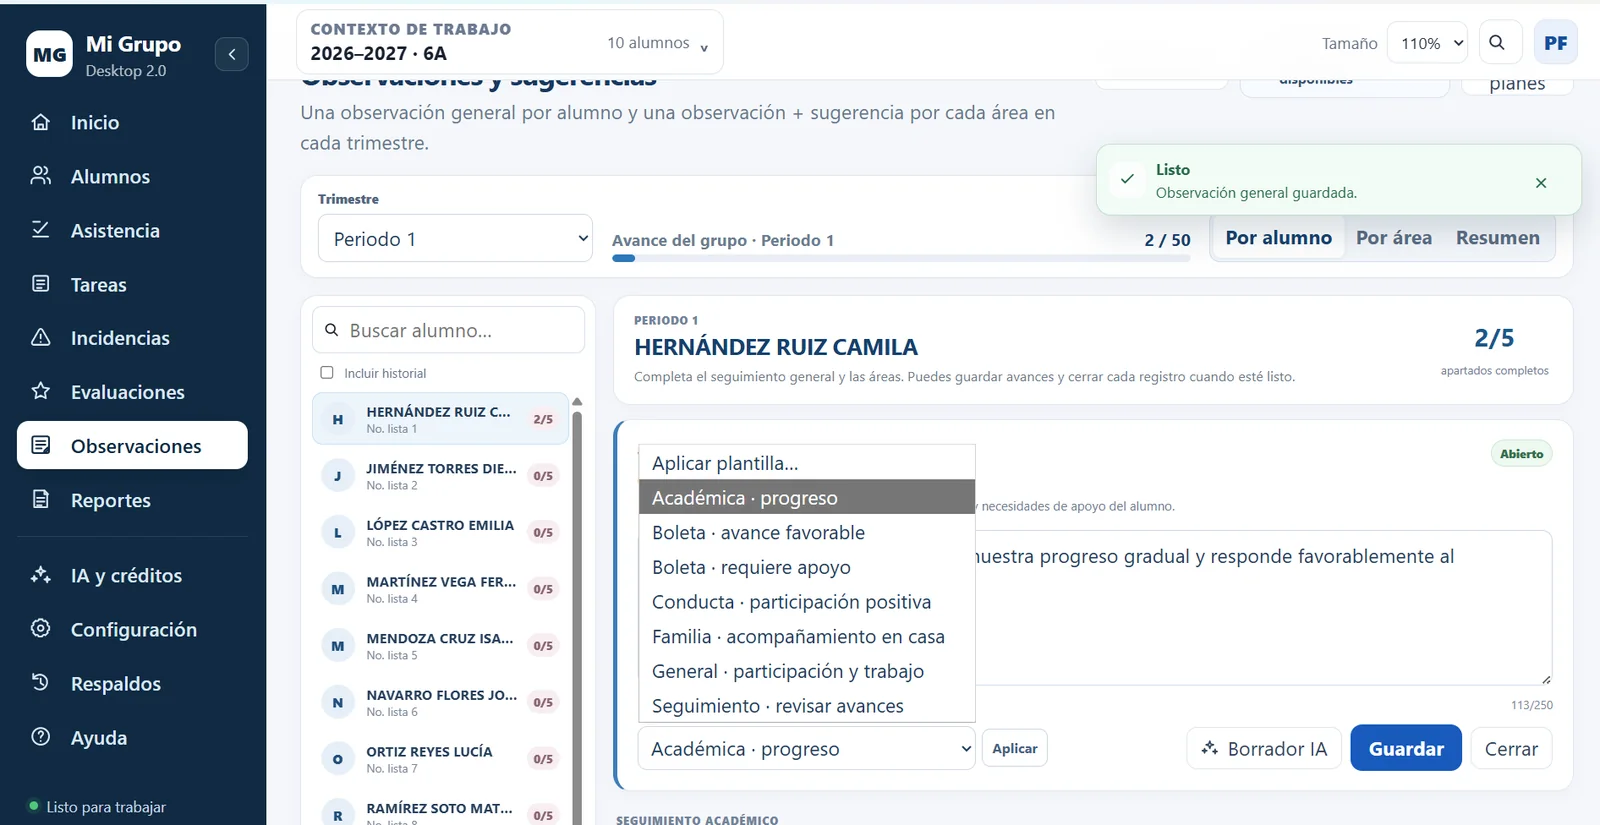Select Boleta · avance favorable template
This screenshot has height=825, width=1600.
[807, 532]
